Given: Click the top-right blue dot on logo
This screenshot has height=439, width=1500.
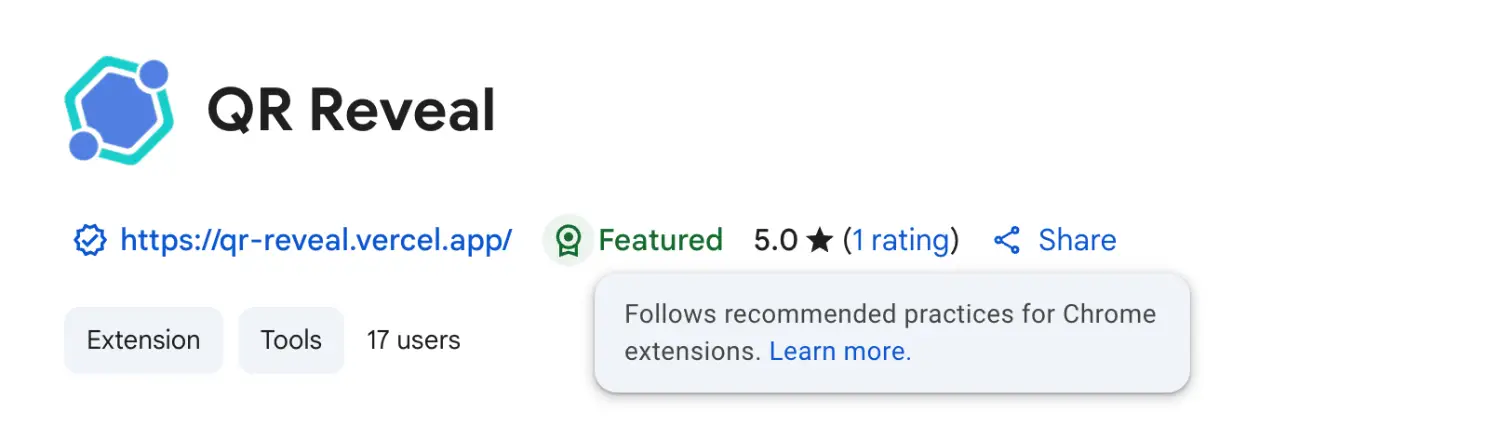Looking at the screenshot, I should click(x=153, y=75).
